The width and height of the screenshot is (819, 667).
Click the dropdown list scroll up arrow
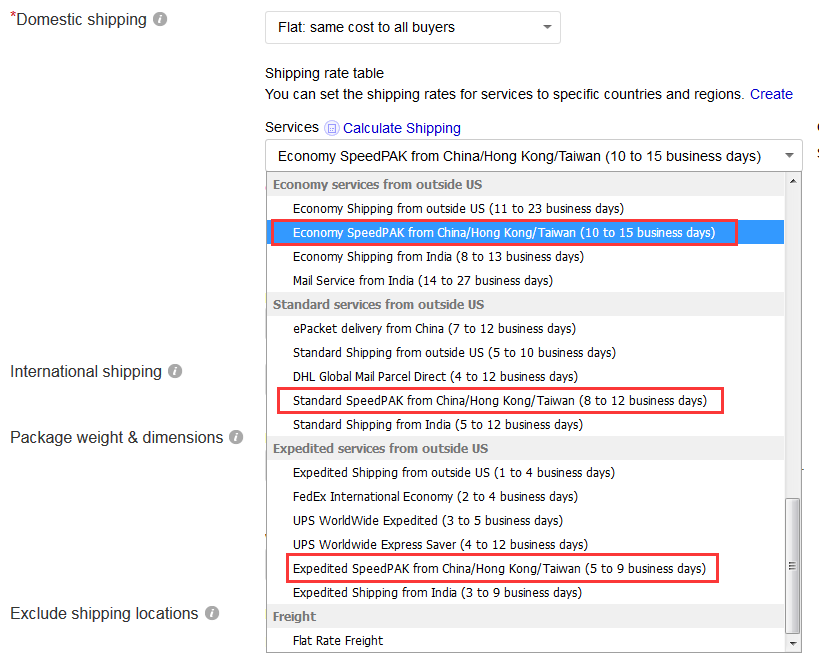[x=794, y=182]
